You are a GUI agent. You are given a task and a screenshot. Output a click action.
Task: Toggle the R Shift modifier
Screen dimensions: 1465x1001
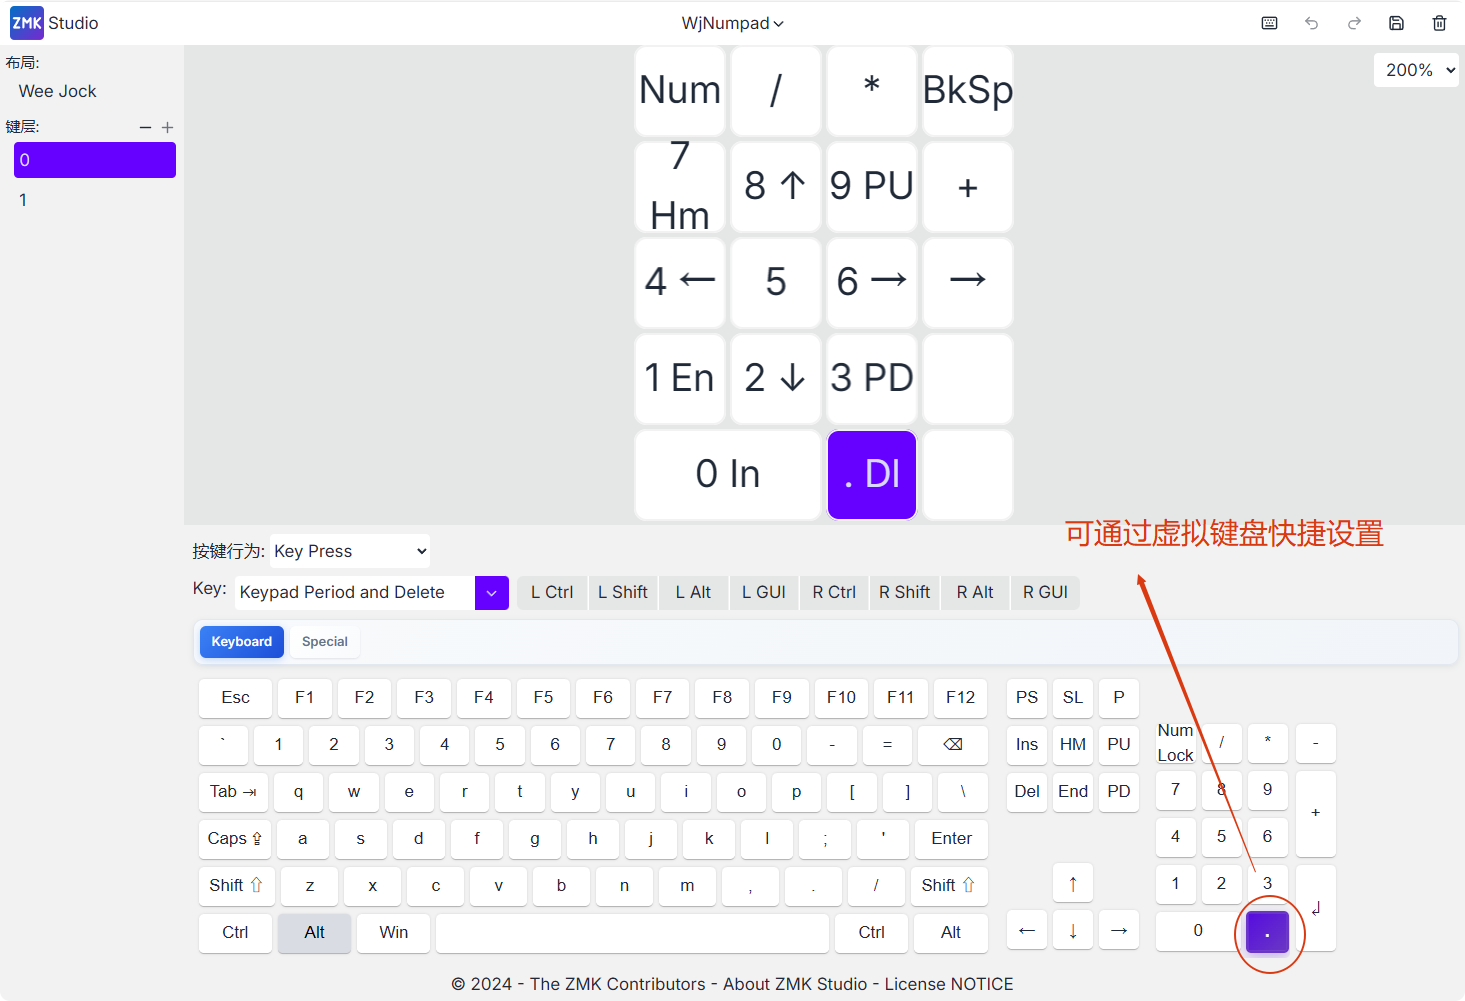[905, 592]
